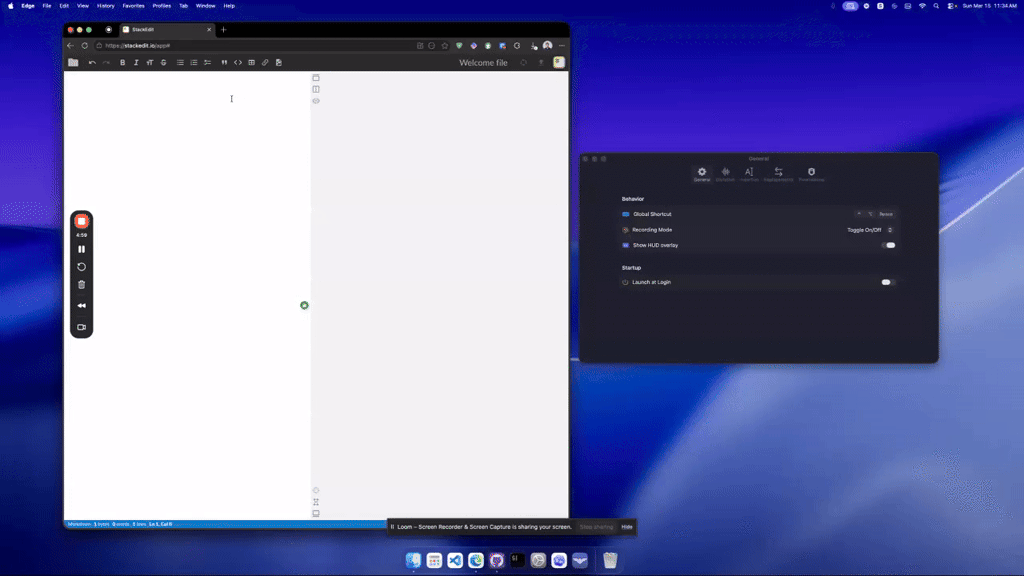
Task: Insert a blockquote in the editor
Action: point(224,63)
